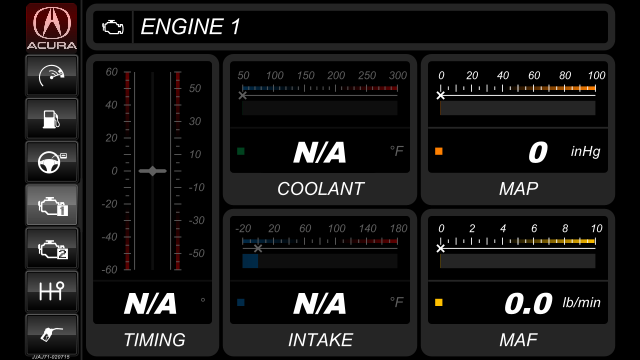Viewport: 640px width, 360px height.
Task: Select the fuel nozzle sidebar icon
Action: [x=51, y=334]
